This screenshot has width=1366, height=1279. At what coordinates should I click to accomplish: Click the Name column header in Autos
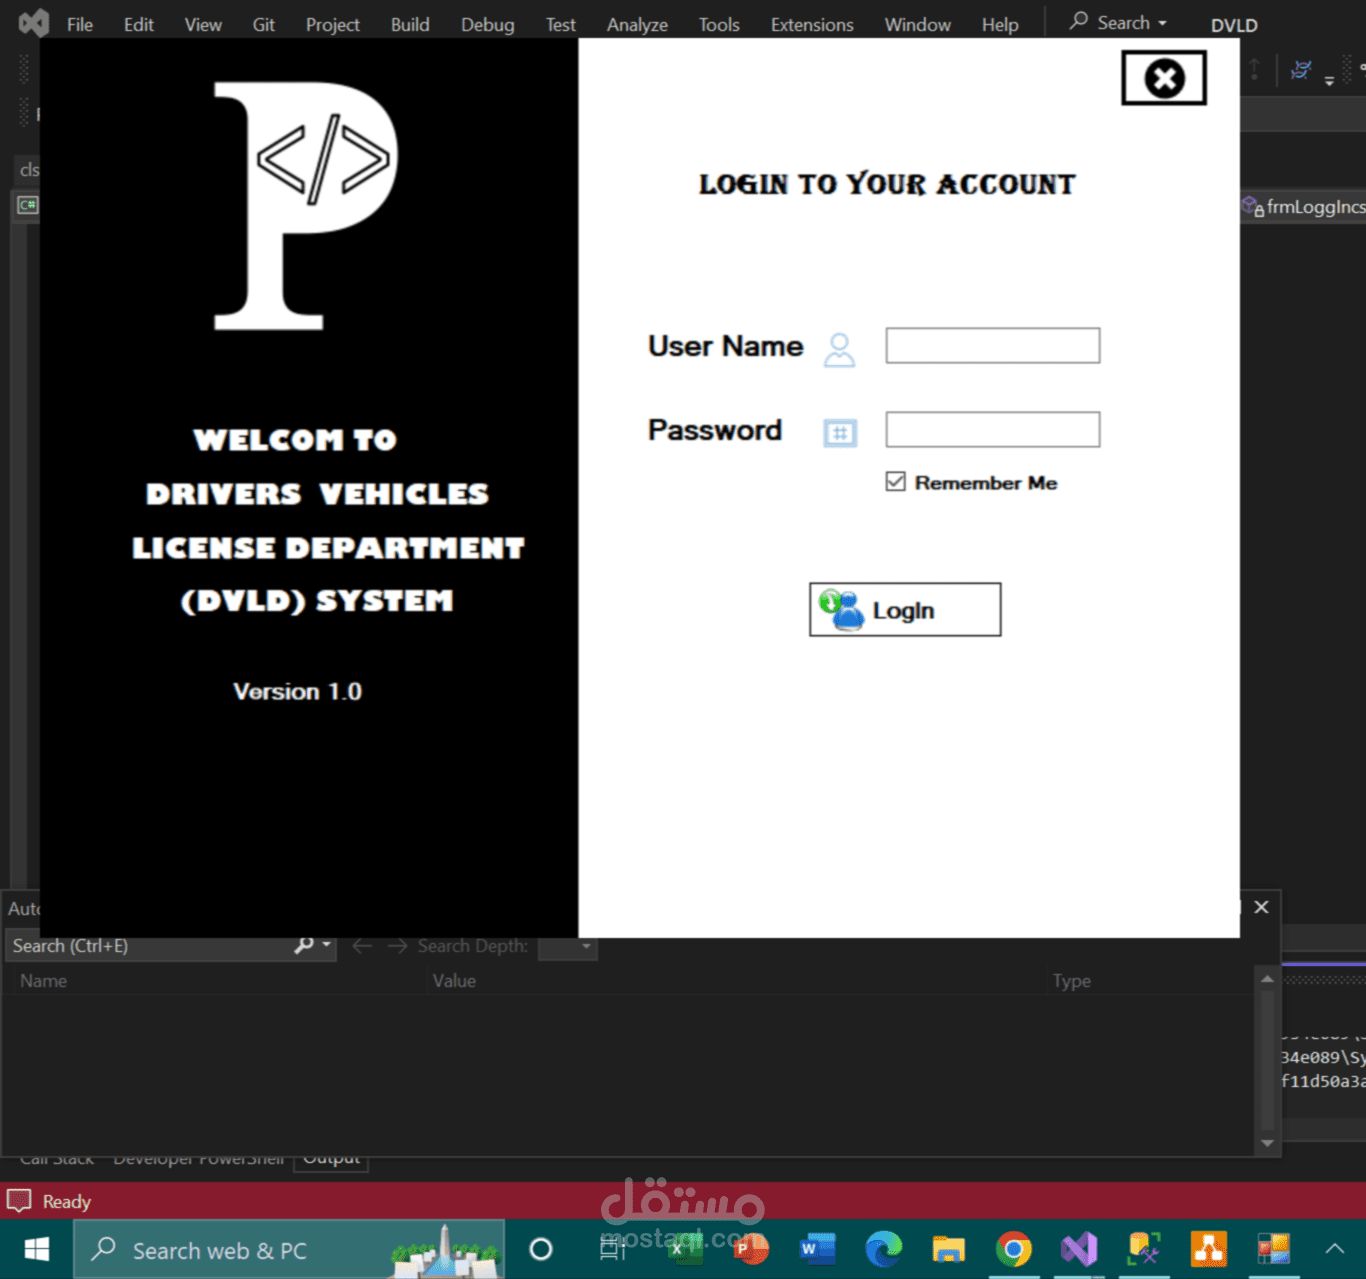pyautogui.click(x=44, y=981)
